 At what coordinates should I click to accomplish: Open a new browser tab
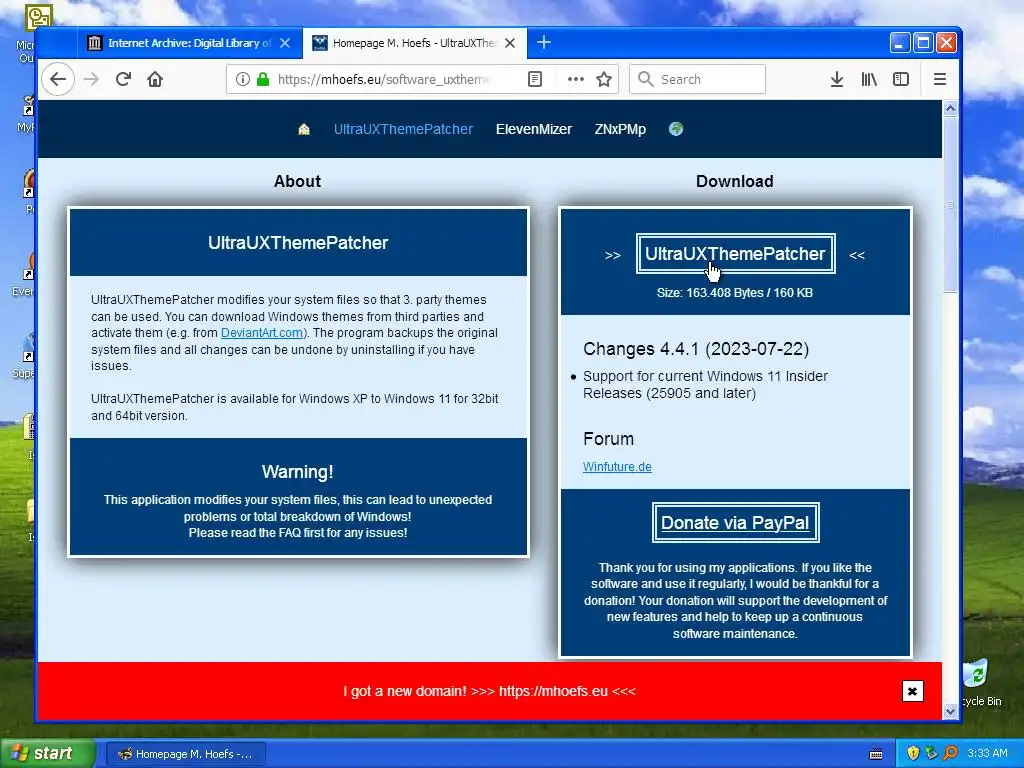pos(544,43)
